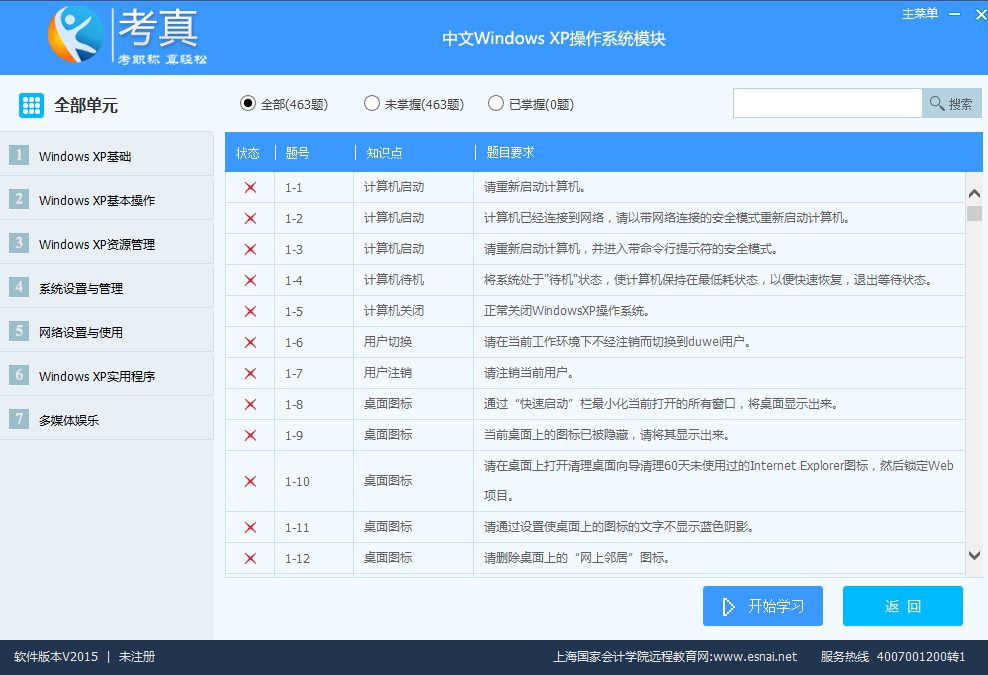Select the 未掌握(463题) radio button
This screenshot has width=988, height=675.
372,103
